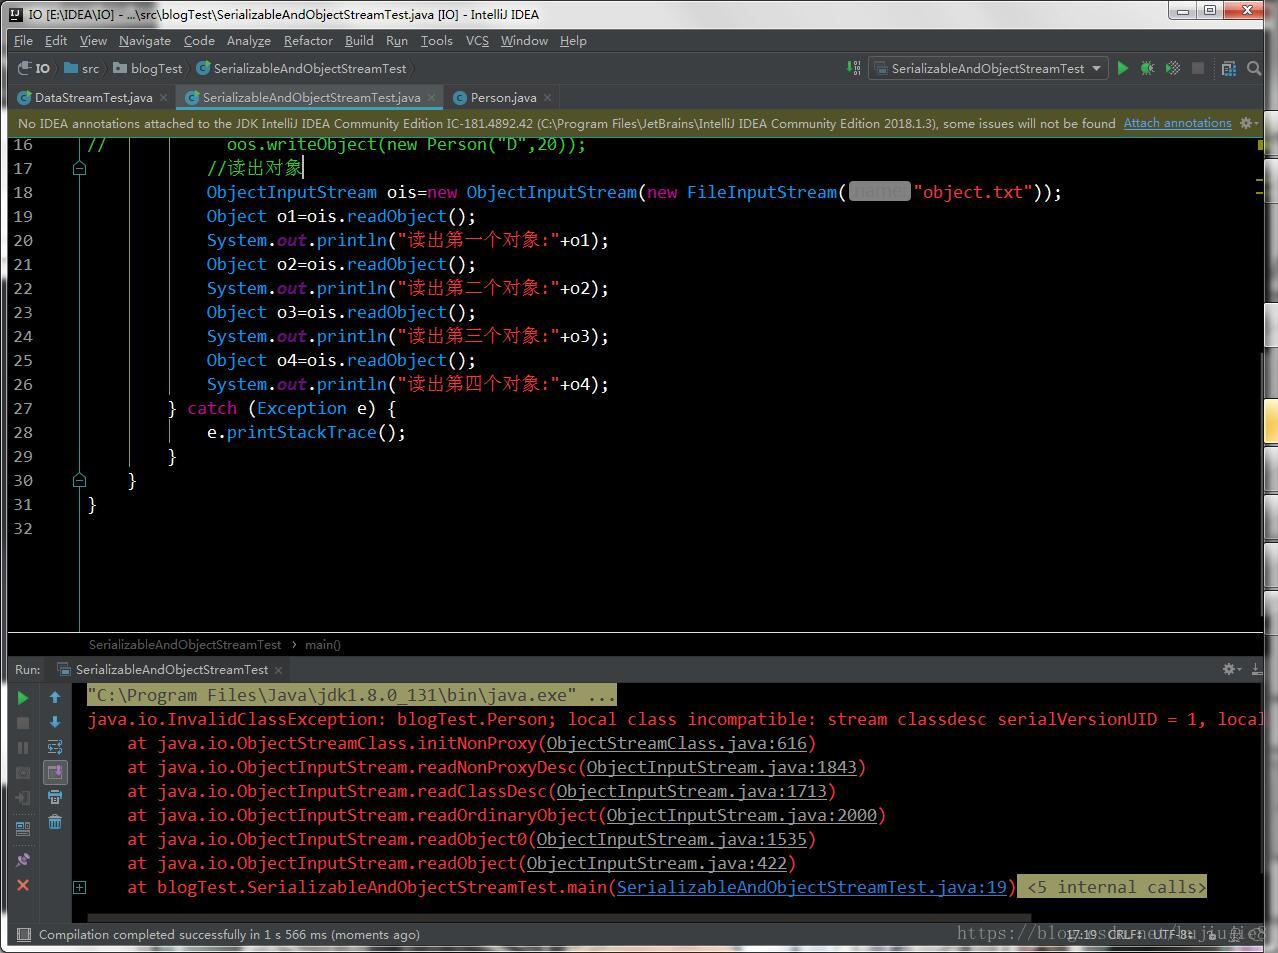Close the DataStreamTest.java tab
Image resolution: width=1278 pixels, height=953 pixels.
pyautogui.click(x=163, y=97)
